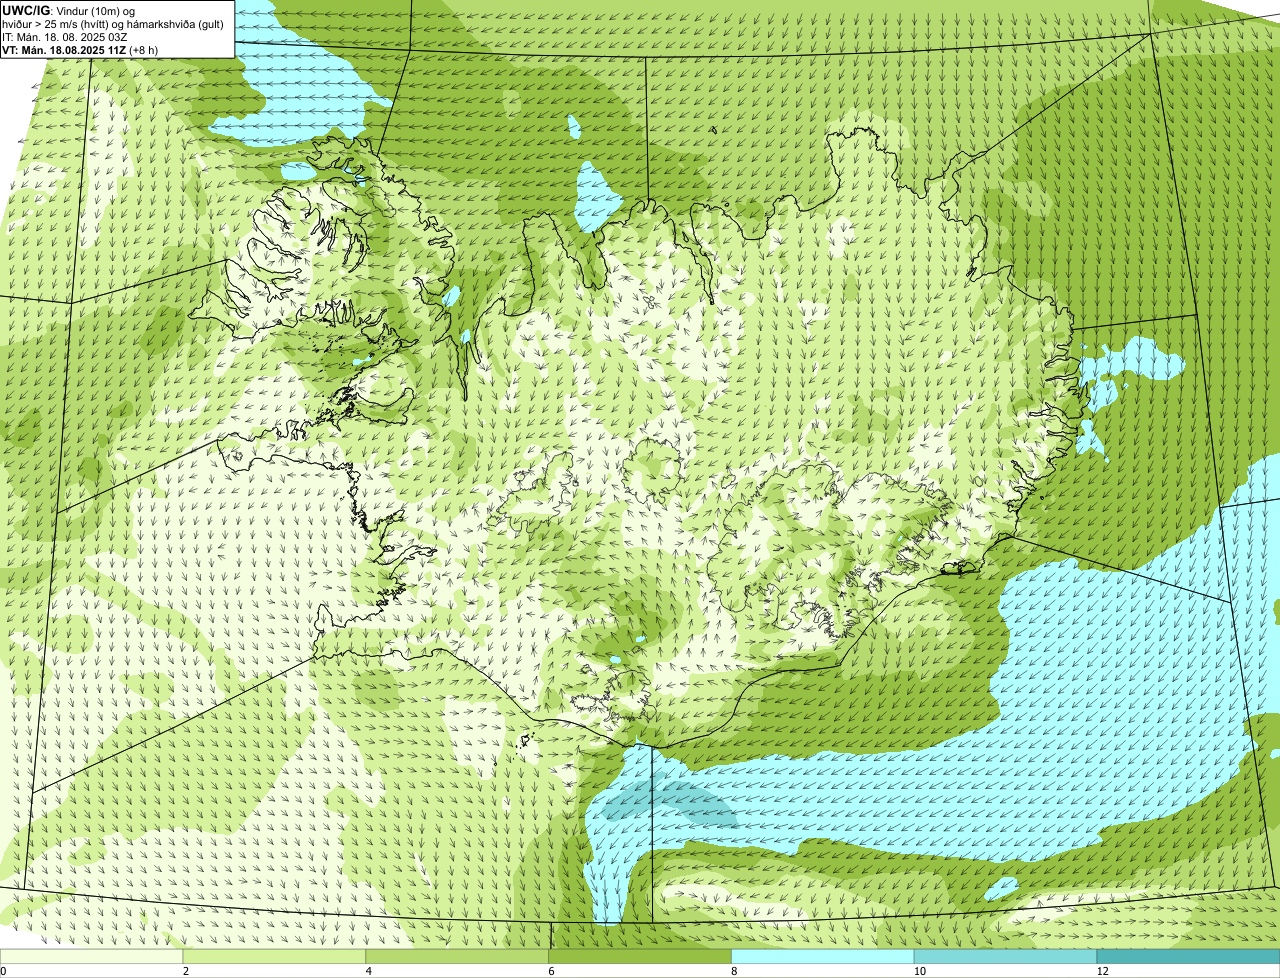Click the scale label "12"

click(1101, 971)
